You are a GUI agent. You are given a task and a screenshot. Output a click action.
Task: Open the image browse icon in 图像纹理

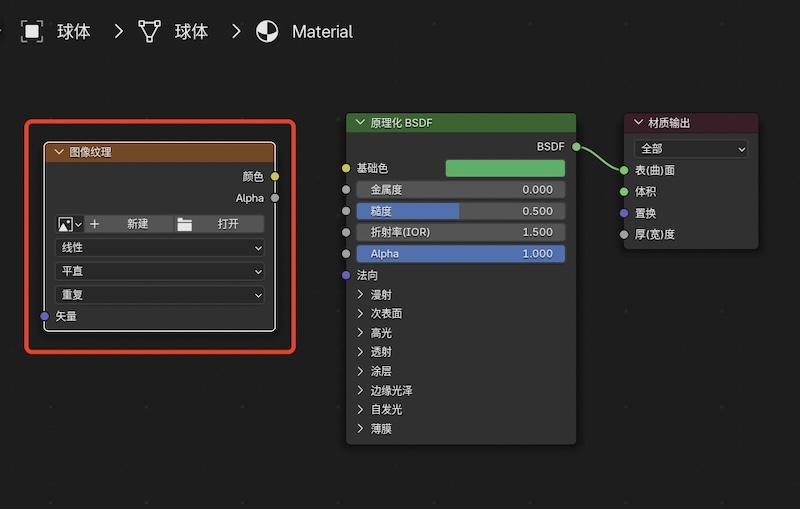tap(69, 224)
